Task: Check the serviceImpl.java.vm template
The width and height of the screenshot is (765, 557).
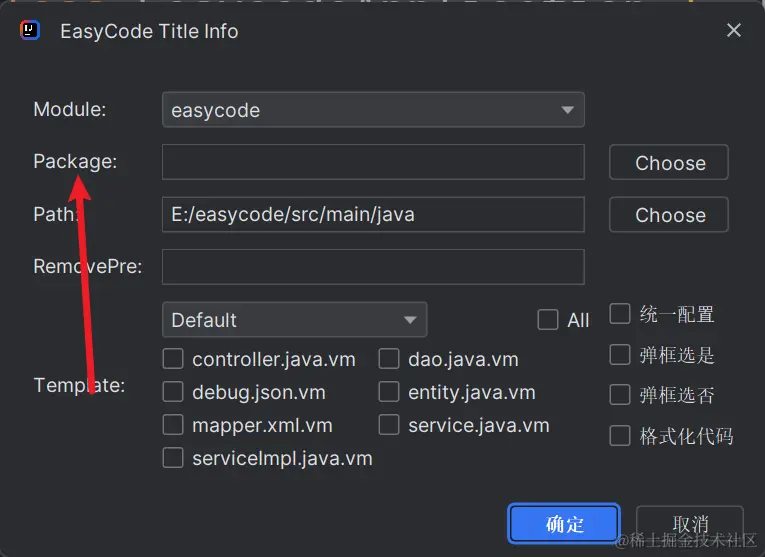Action: point(173,458)
